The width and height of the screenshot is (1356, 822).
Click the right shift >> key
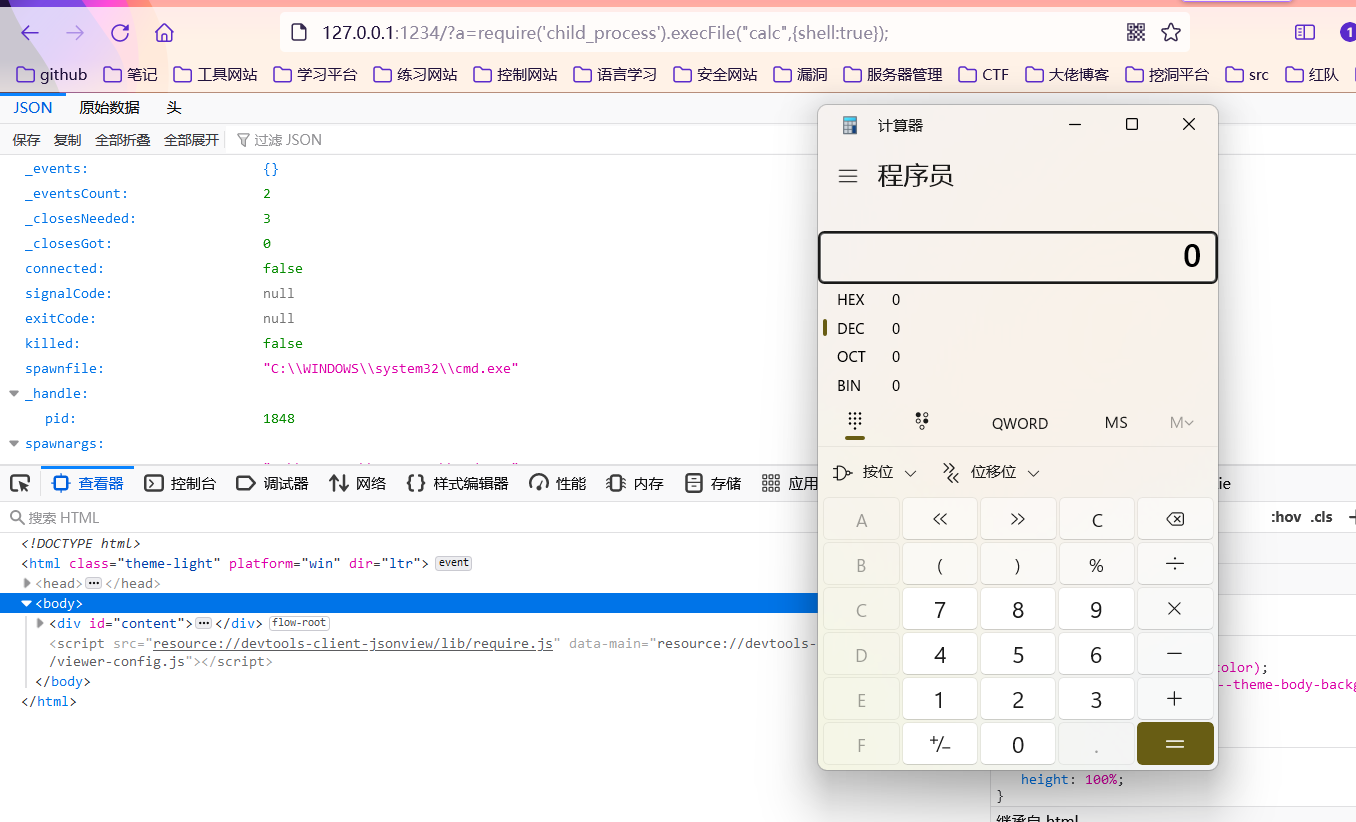[x=1018, y=520]
